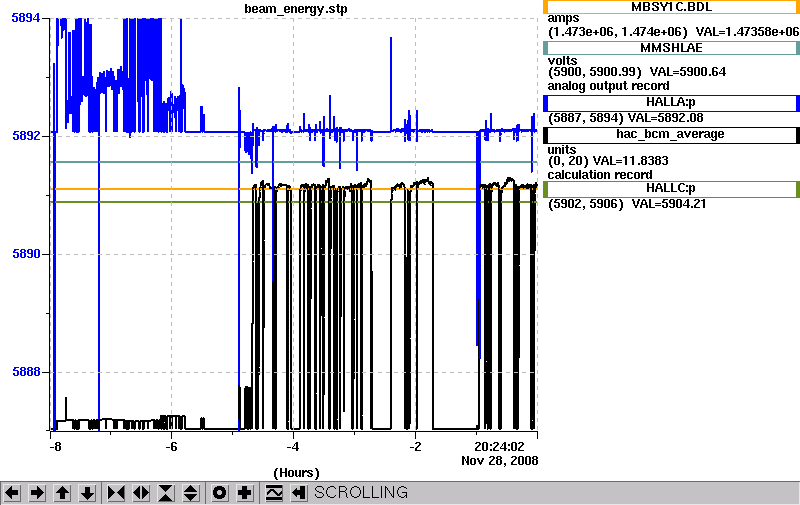The height and width of the screenshot is (505, 800).
Task: Select the MBSY1C.BDL curve legend
Action: tap(671, 7)
